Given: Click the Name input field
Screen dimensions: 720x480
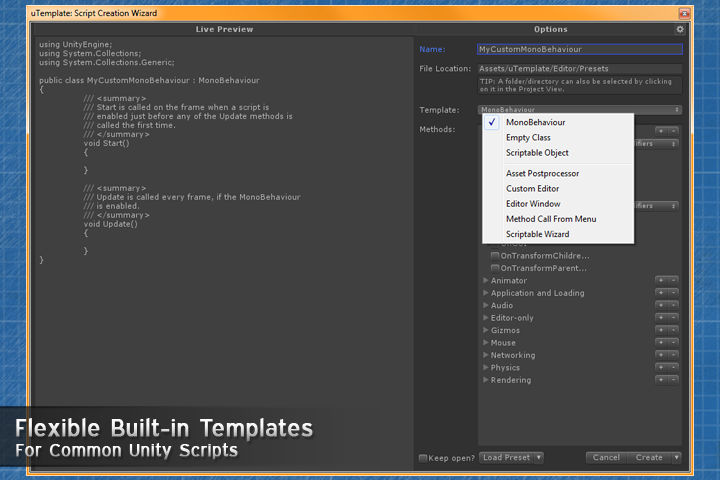Looking at the screenshot, I should coord(579,49).
